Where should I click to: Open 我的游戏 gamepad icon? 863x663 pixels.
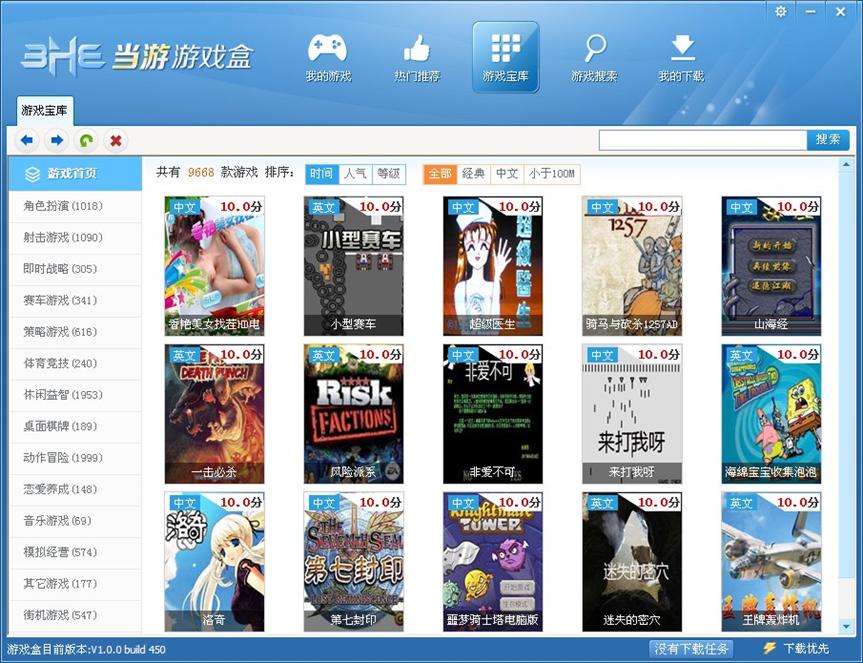(327, 57)
